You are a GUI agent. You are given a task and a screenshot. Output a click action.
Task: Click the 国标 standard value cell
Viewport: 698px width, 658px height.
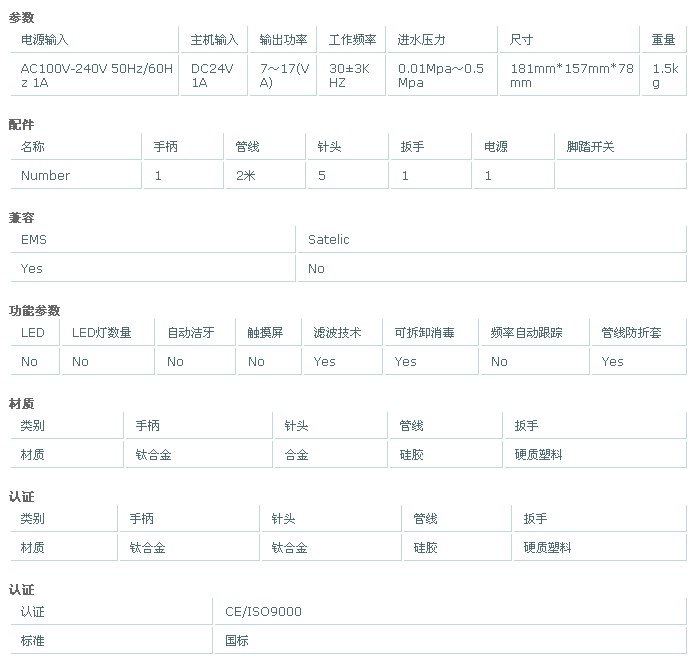pos(236,640)
